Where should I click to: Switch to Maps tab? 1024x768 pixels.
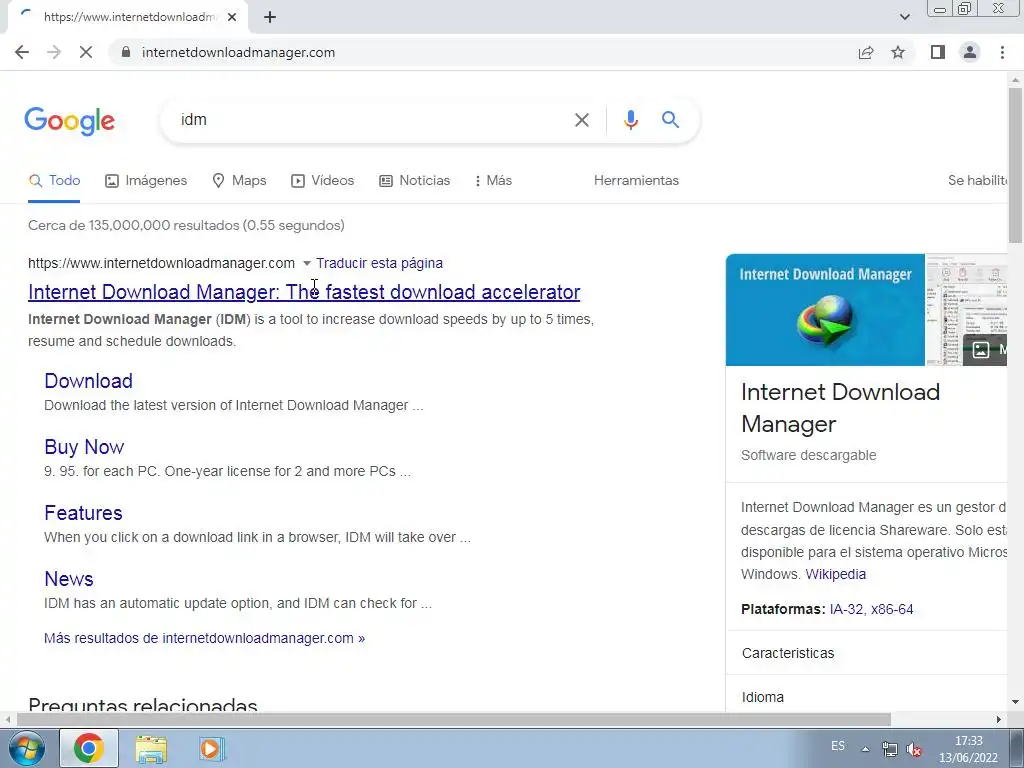tap(240, 181)
